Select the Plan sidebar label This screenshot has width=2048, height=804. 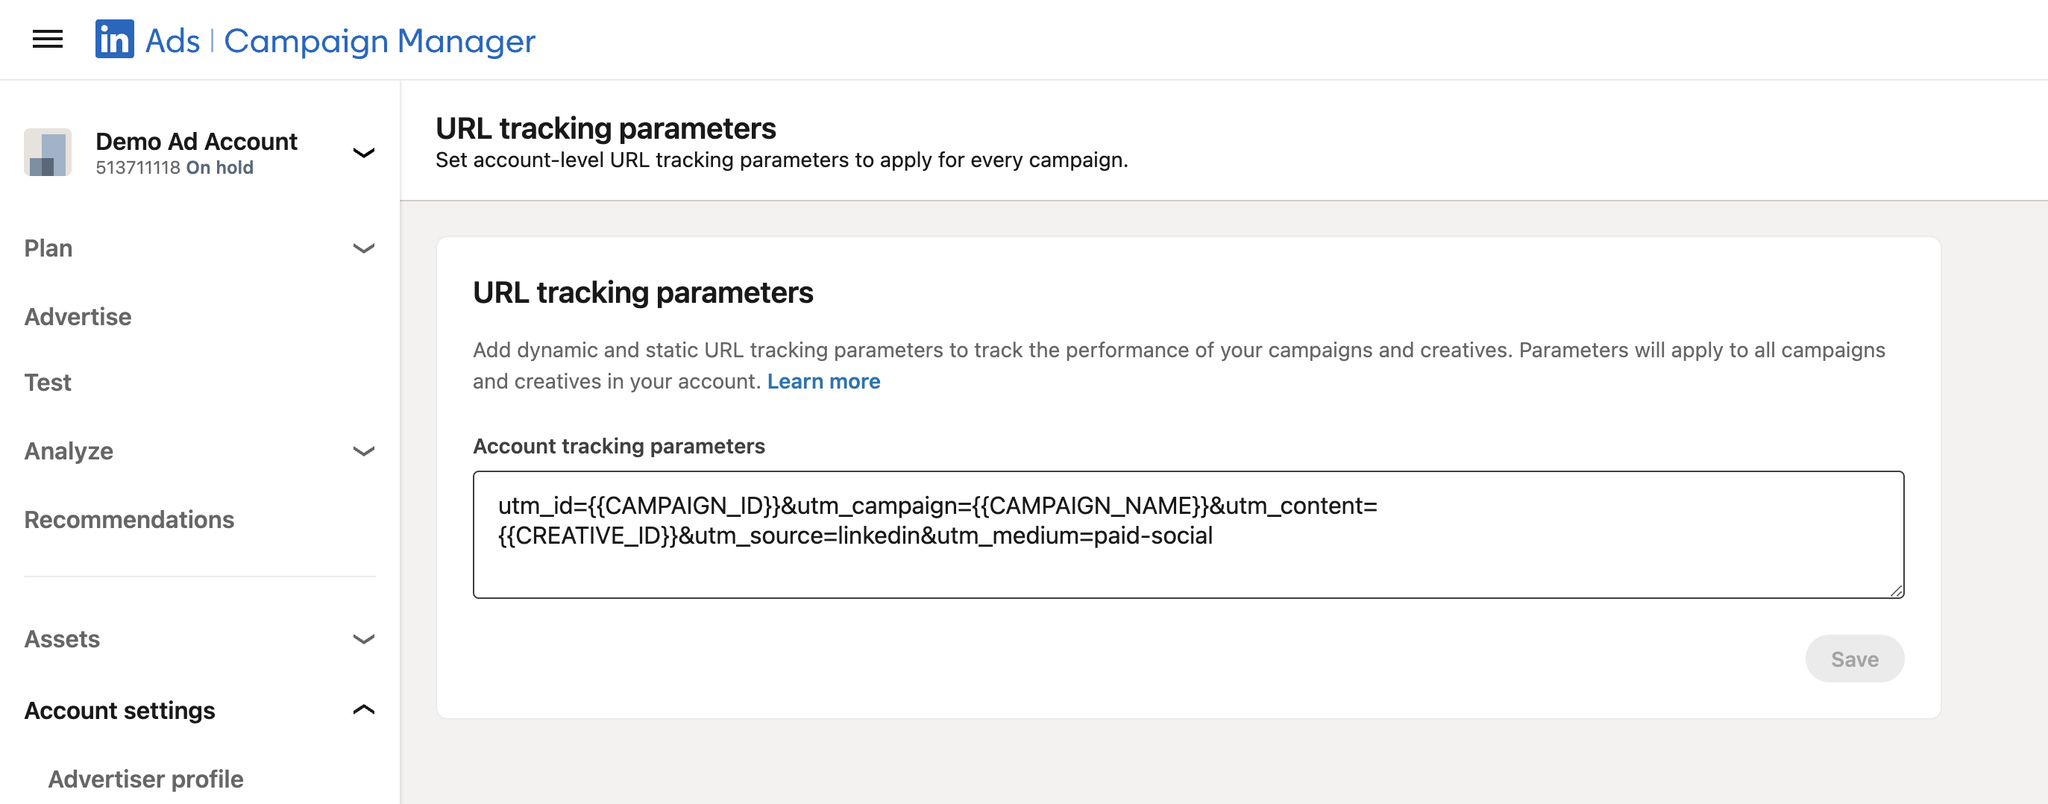48,248
